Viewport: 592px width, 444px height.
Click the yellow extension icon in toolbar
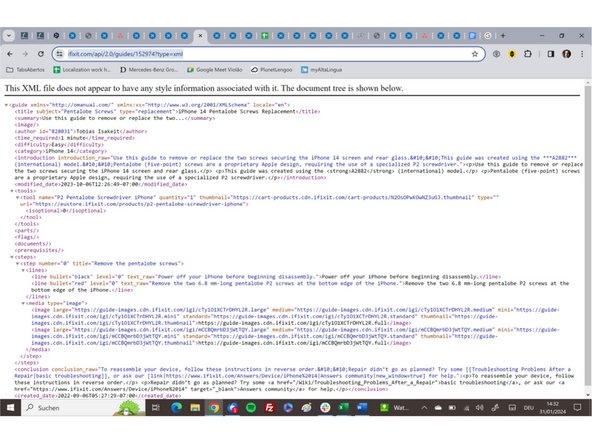coord(512,54)
